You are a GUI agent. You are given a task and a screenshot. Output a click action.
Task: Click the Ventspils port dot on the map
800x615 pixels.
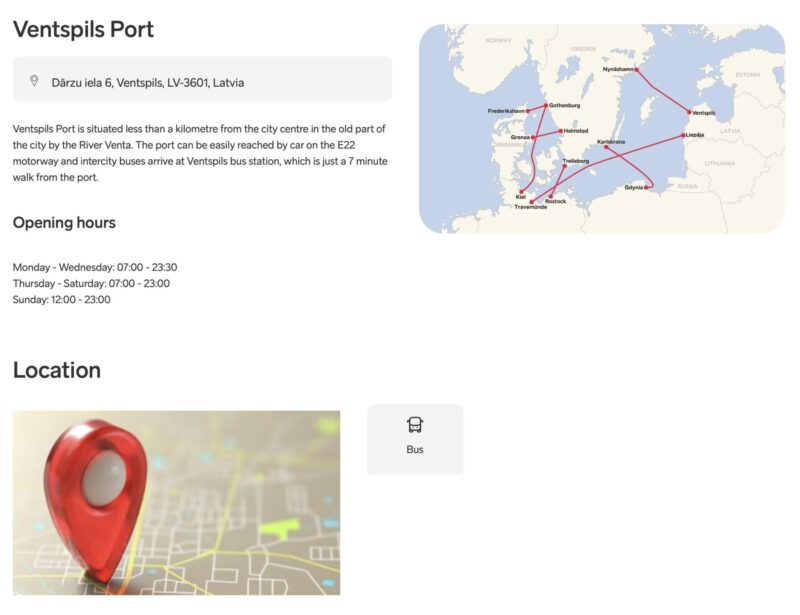click(x=689, y=112)
